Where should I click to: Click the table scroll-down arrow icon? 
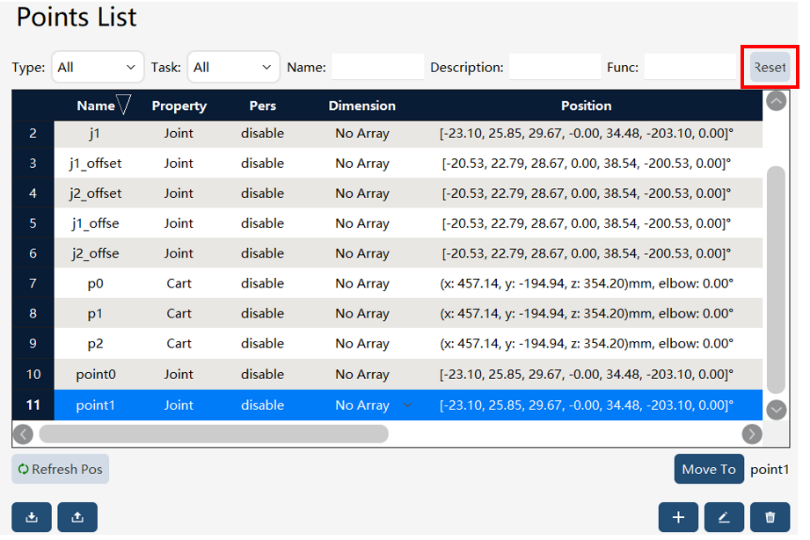click(x=776, y=410)
